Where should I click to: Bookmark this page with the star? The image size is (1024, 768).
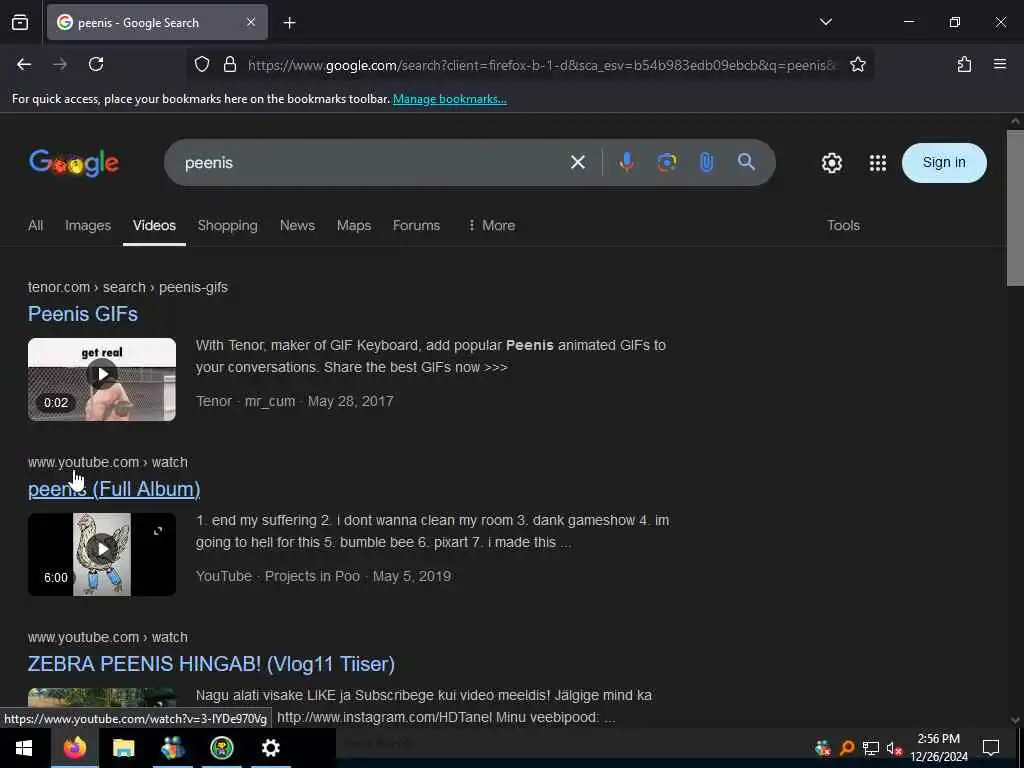[x=857, y=65]
